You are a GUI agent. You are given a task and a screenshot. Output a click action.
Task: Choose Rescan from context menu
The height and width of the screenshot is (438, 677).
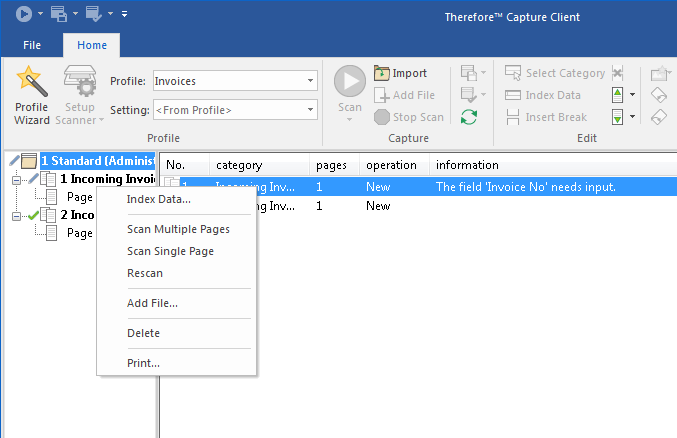pyautogui.click(x=176, y=273)
